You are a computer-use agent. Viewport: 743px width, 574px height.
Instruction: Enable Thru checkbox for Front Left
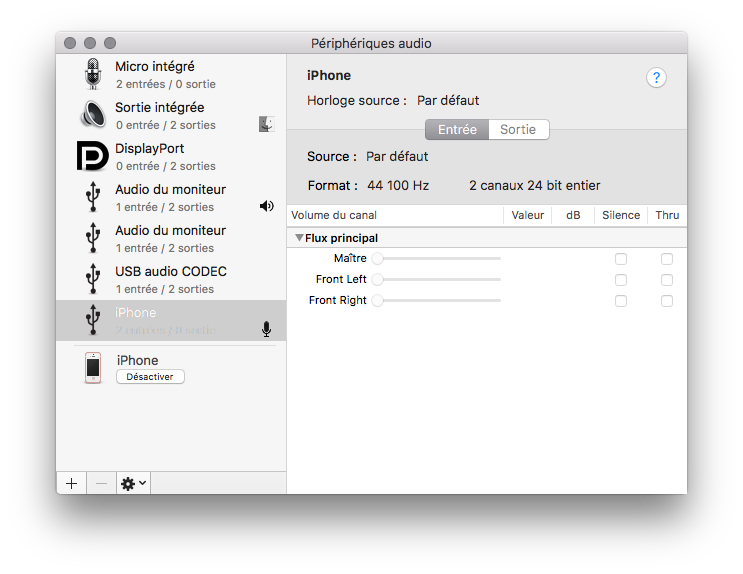[667, 280]
